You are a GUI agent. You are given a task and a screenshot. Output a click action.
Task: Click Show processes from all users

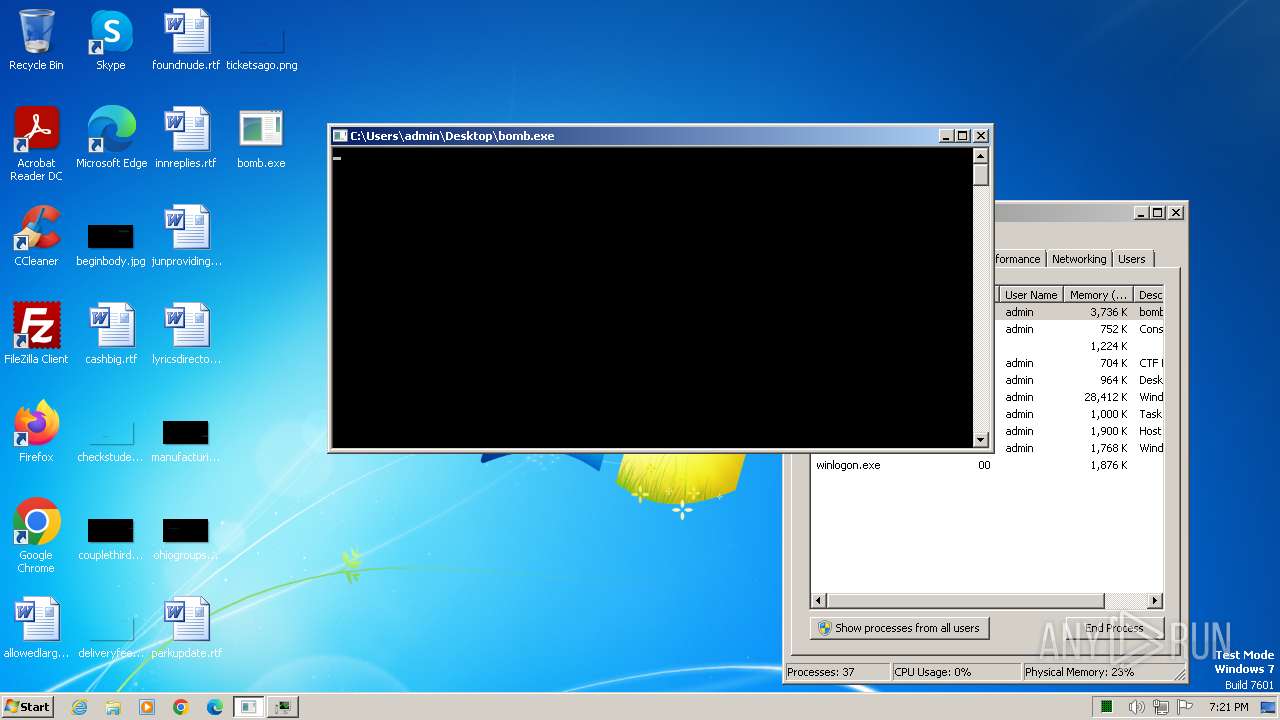[899, 628]
